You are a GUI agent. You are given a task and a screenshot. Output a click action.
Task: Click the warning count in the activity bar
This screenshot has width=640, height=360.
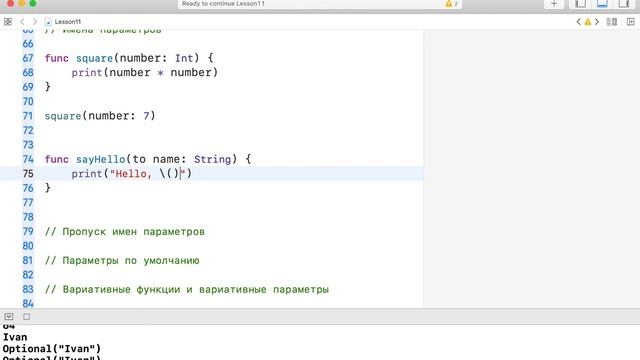click(x=451, y=4)
